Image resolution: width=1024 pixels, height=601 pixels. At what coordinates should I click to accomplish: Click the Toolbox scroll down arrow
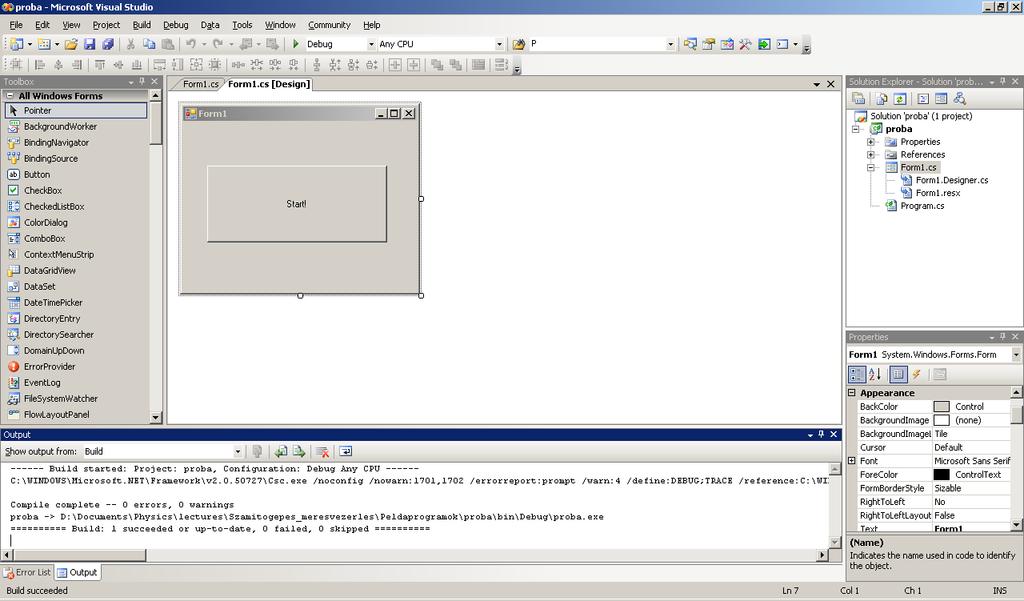(155, 417)
